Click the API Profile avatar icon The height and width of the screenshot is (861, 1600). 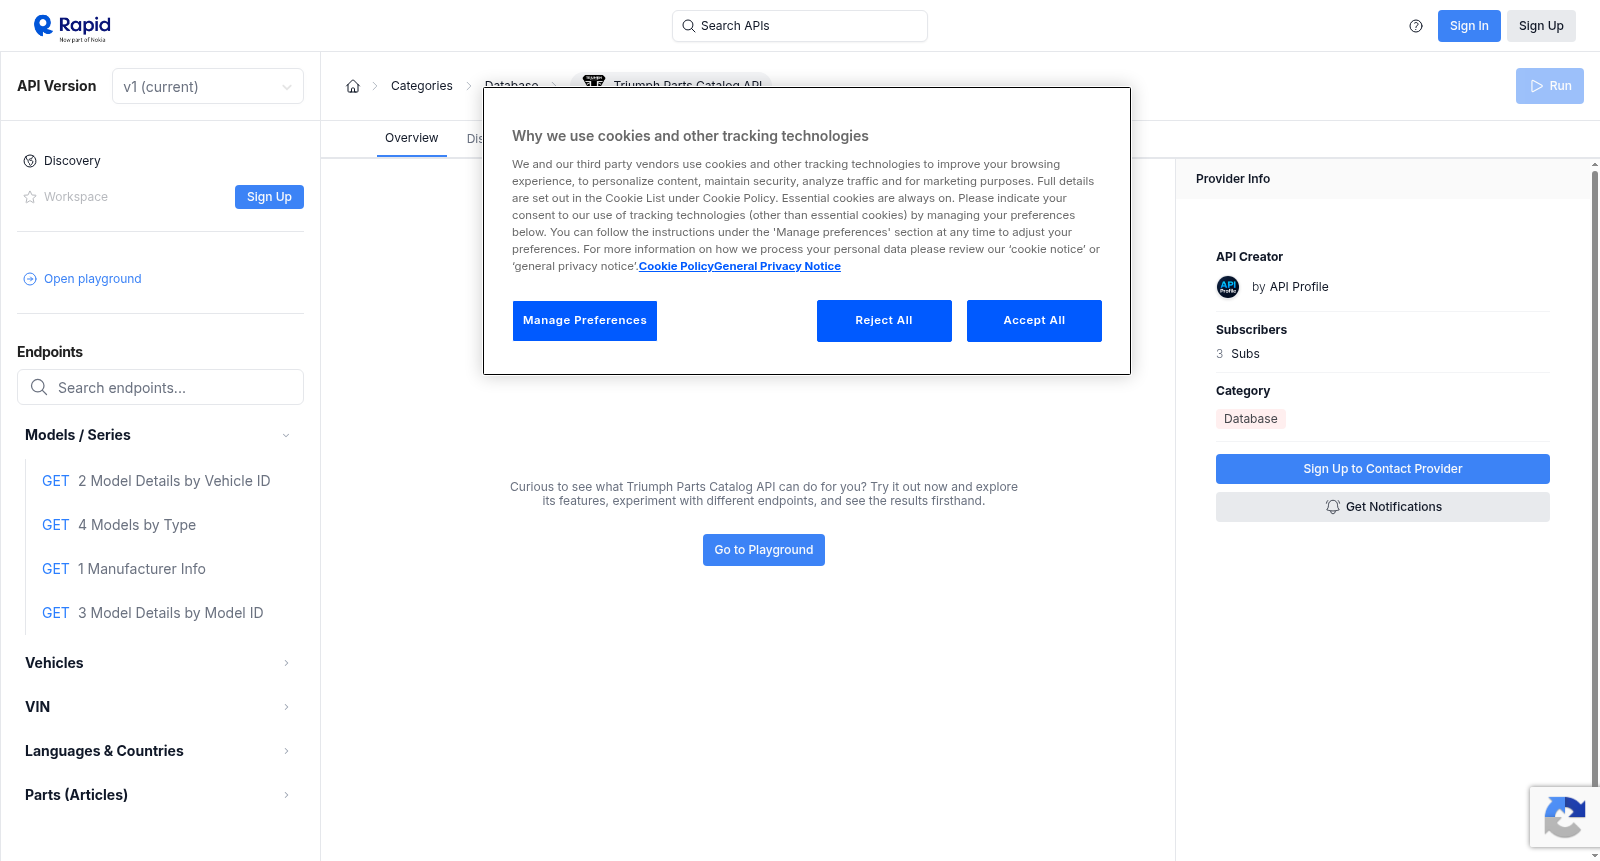point(1228,287)
